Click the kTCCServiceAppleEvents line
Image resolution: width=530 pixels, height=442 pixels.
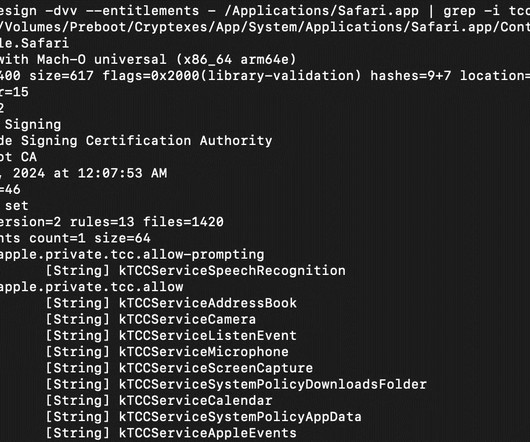pos(208,433)
